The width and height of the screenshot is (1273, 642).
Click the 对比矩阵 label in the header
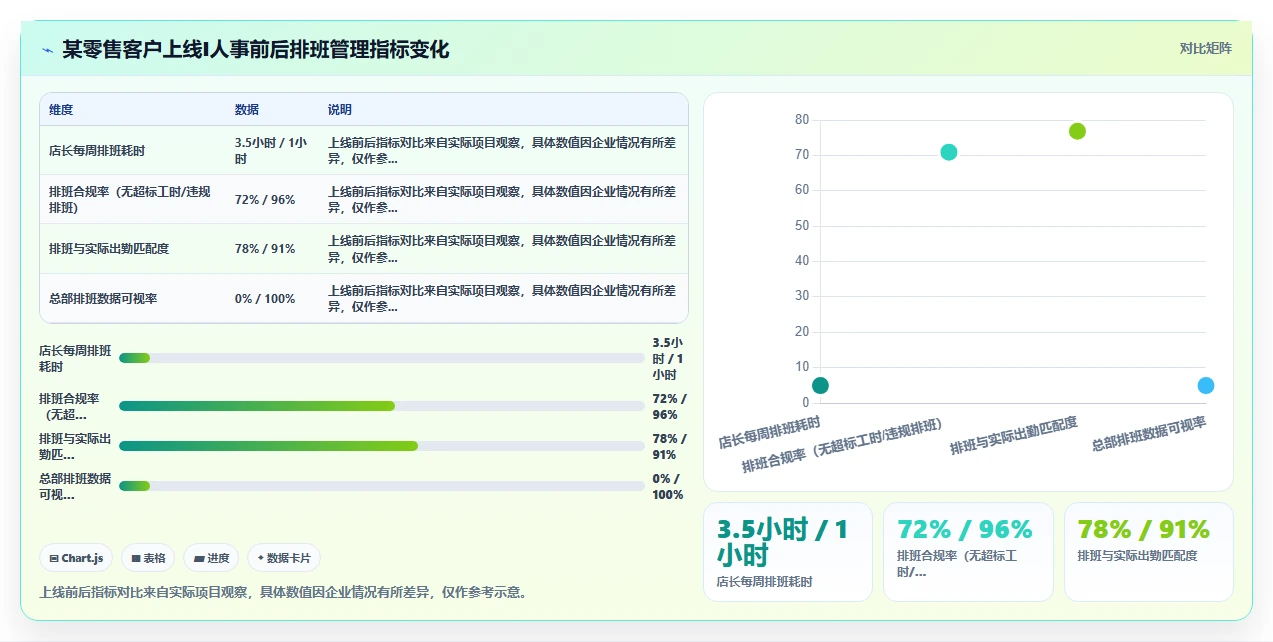pos(1206,48)
